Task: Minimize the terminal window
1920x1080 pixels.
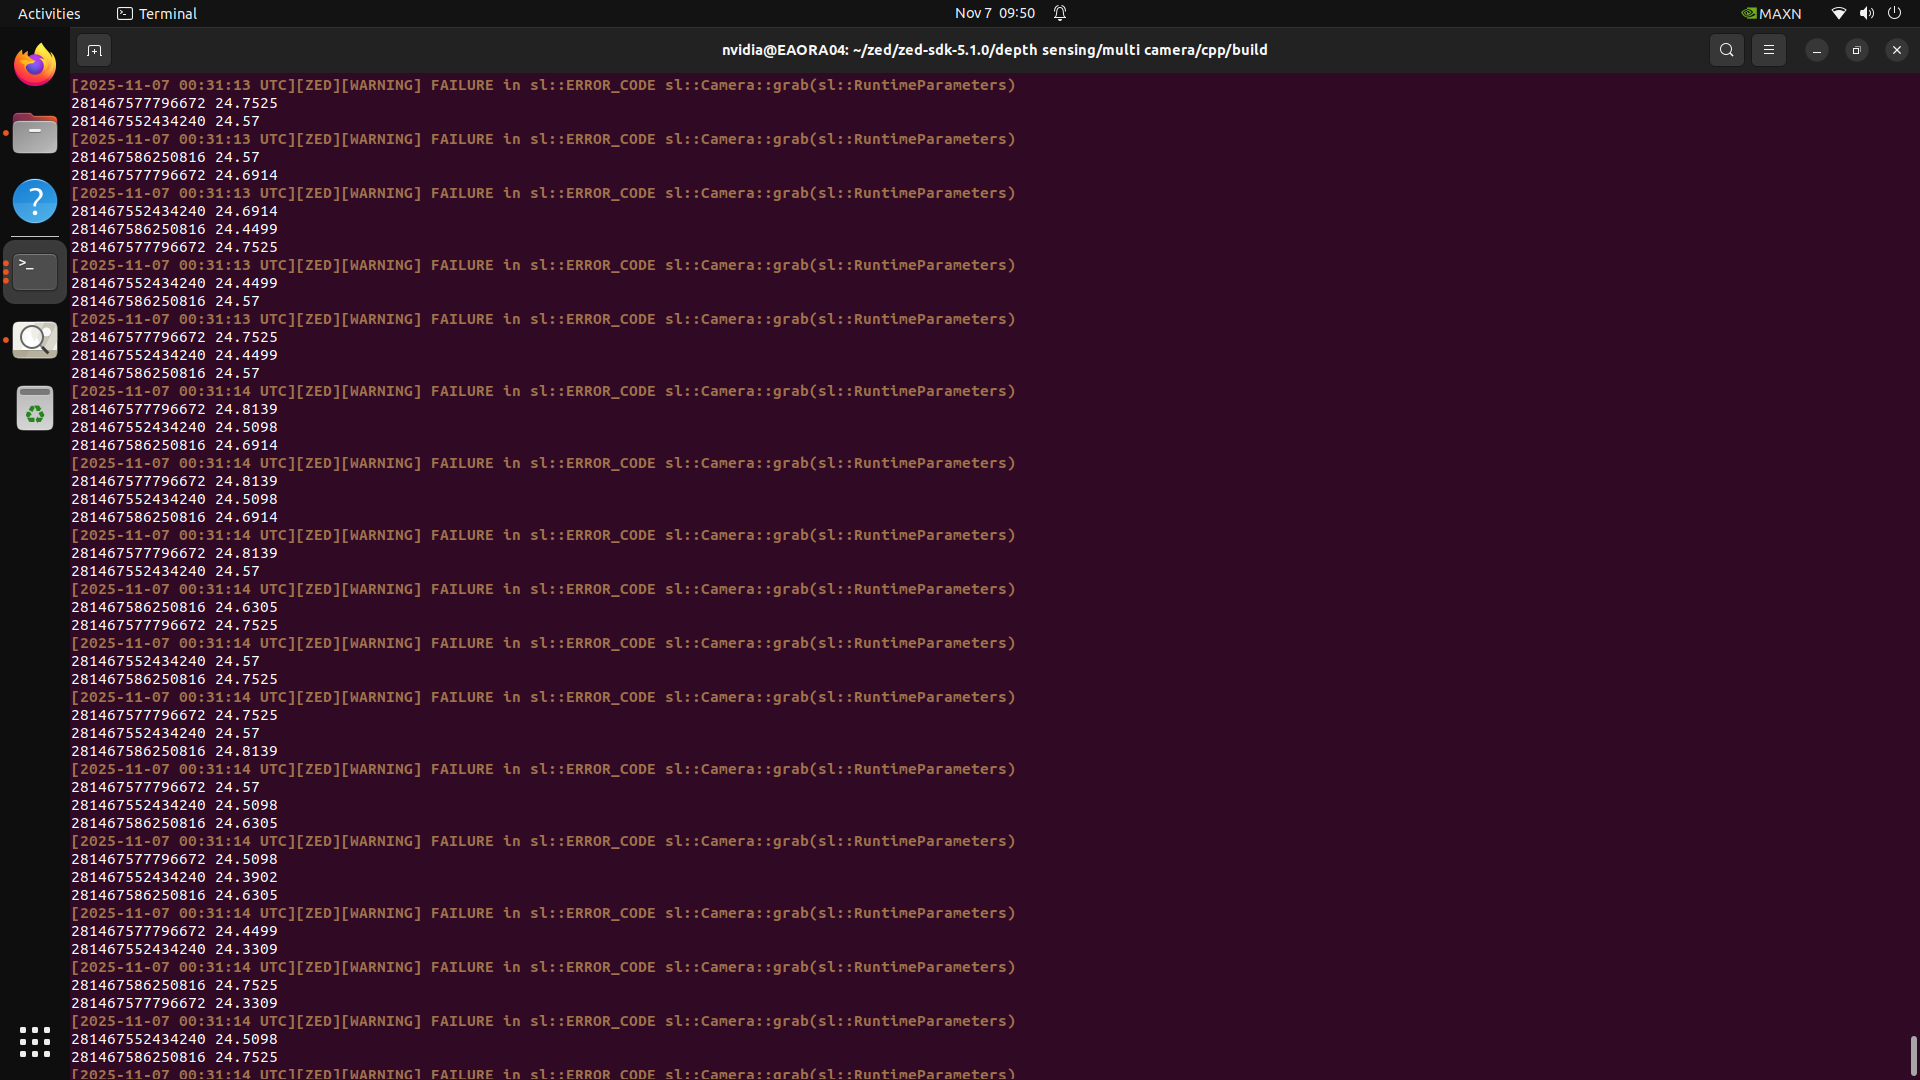Action: point(1816,50)
